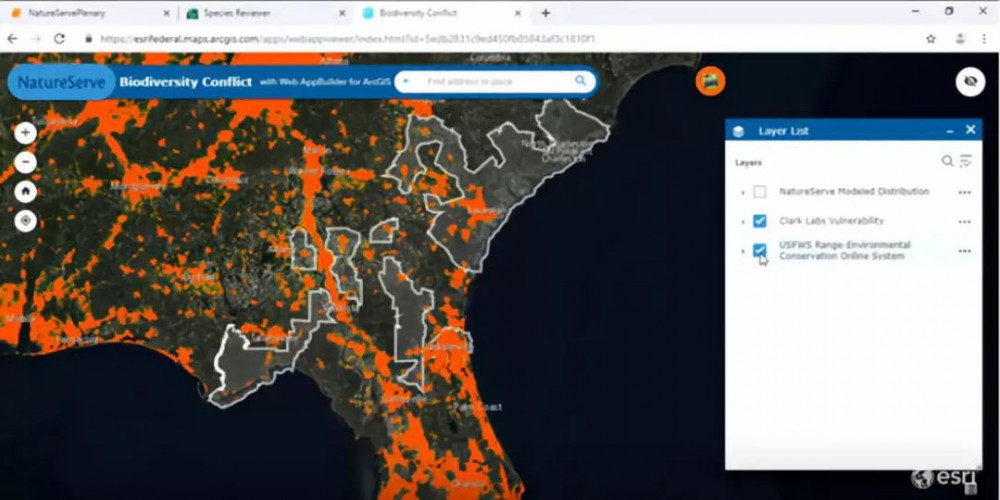
Task: Open the orange basemap gallery widget
Action: pyautogui.click(x=710, y=81)
